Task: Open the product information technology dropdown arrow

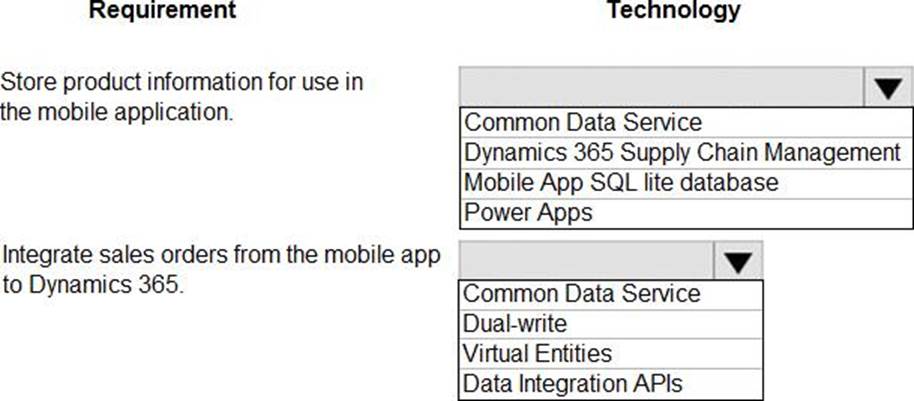Action: tap(886, 87)
